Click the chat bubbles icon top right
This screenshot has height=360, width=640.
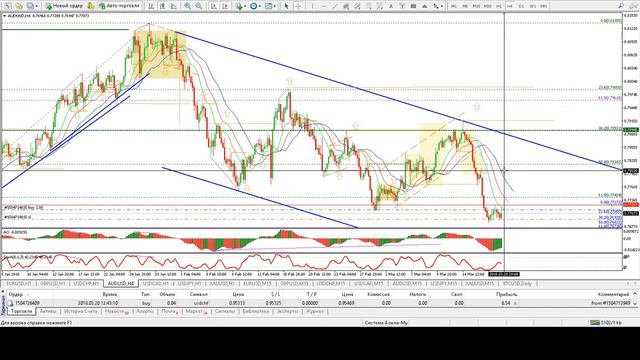coord(632,6)
